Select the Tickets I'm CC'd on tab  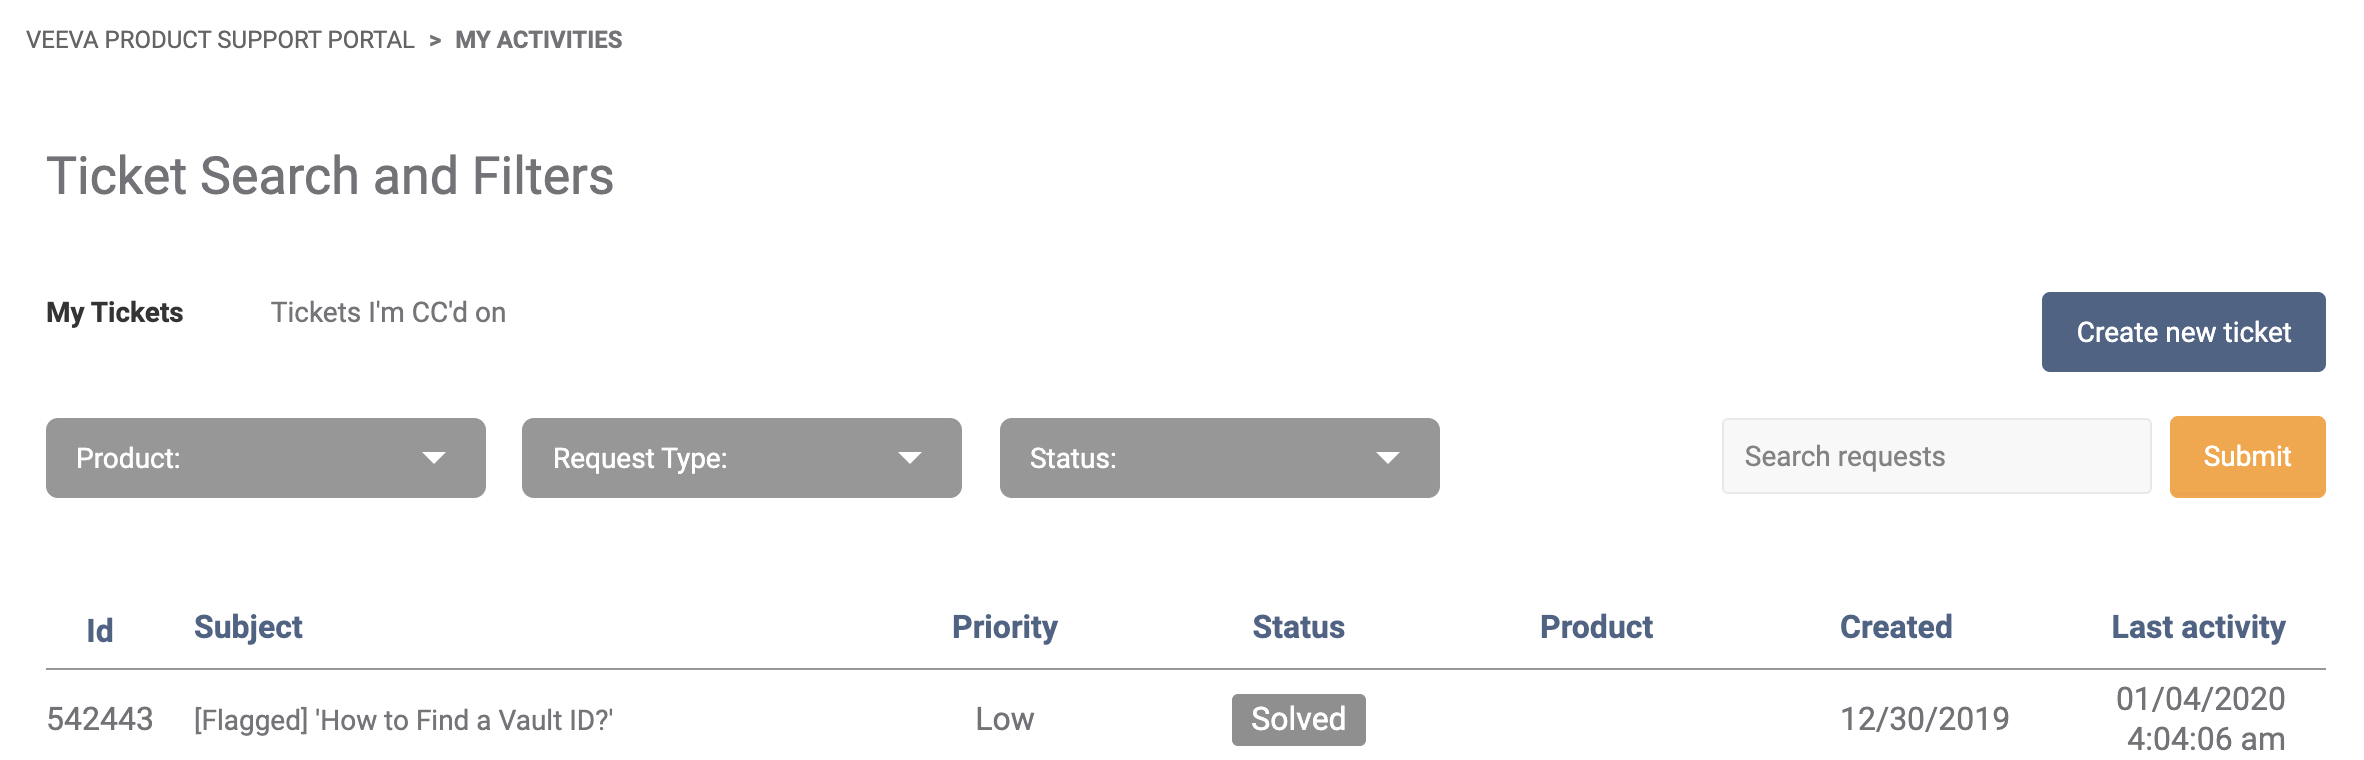point(388,313)
